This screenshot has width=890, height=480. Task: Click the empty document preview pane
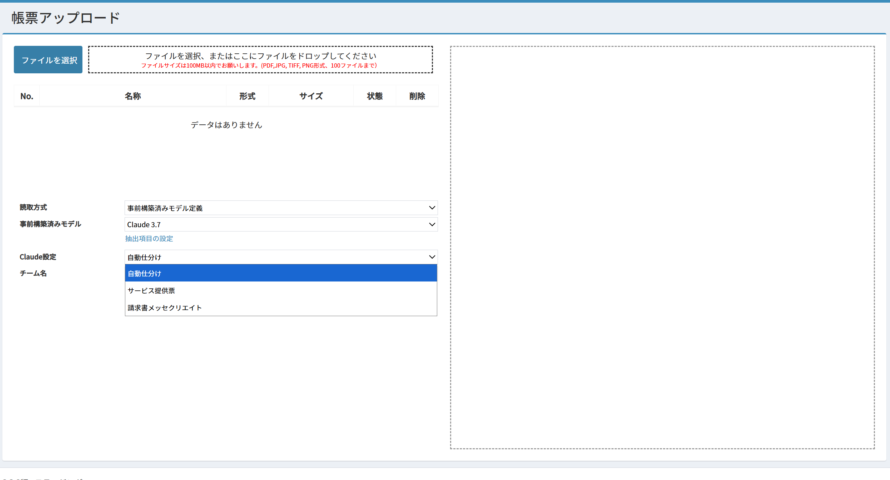point(662,247)
